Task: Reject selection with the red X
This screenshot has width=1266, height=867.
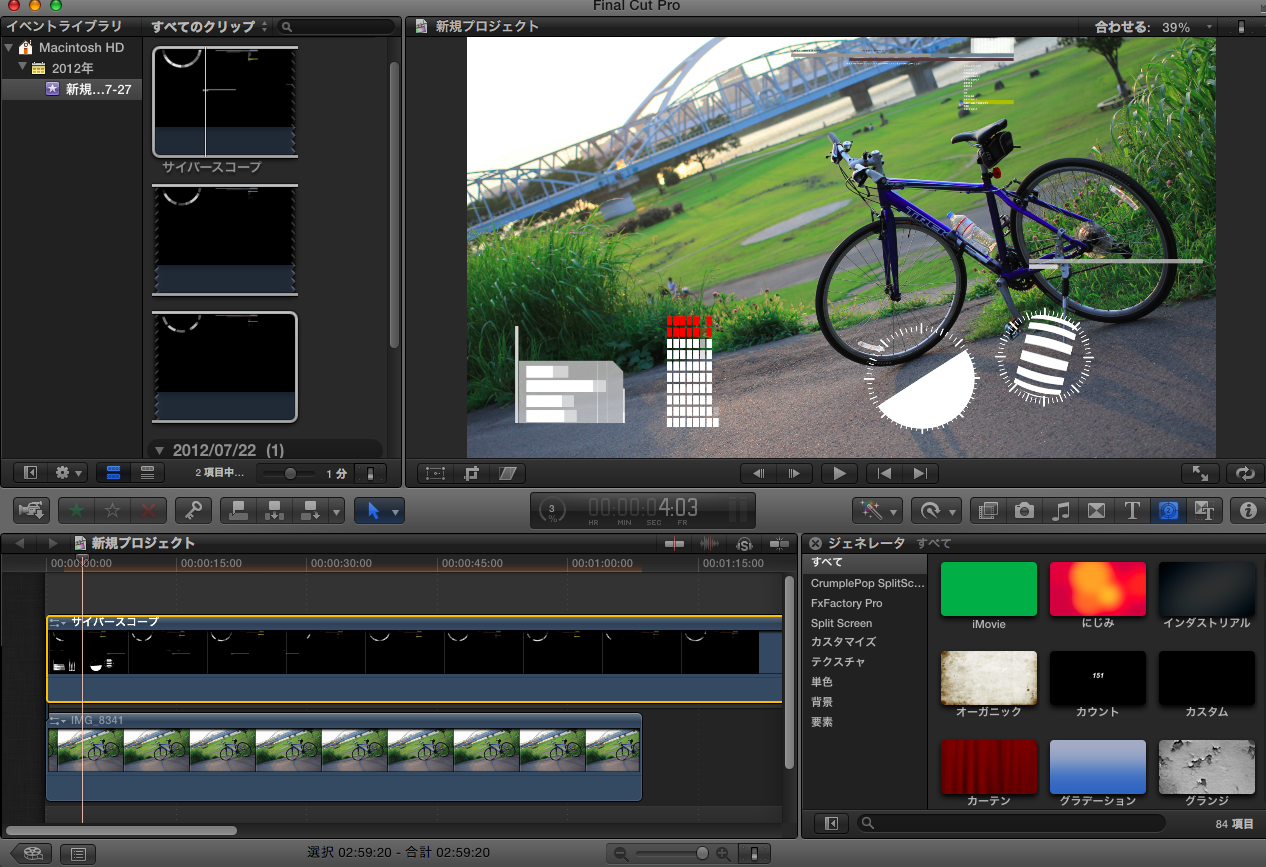Action: click(148, 510)
